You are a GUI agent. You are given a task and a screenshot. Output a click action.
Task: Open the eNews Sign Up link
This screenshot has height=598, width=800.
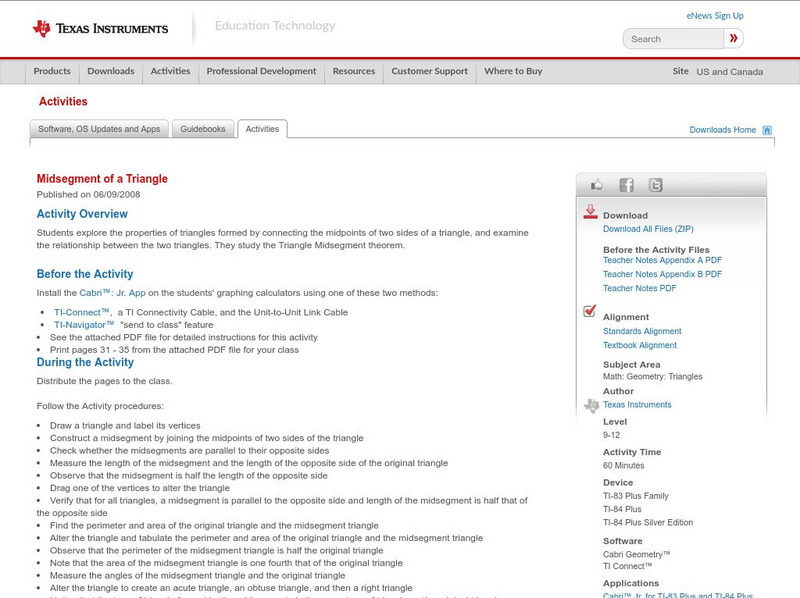tap(715, 16)
